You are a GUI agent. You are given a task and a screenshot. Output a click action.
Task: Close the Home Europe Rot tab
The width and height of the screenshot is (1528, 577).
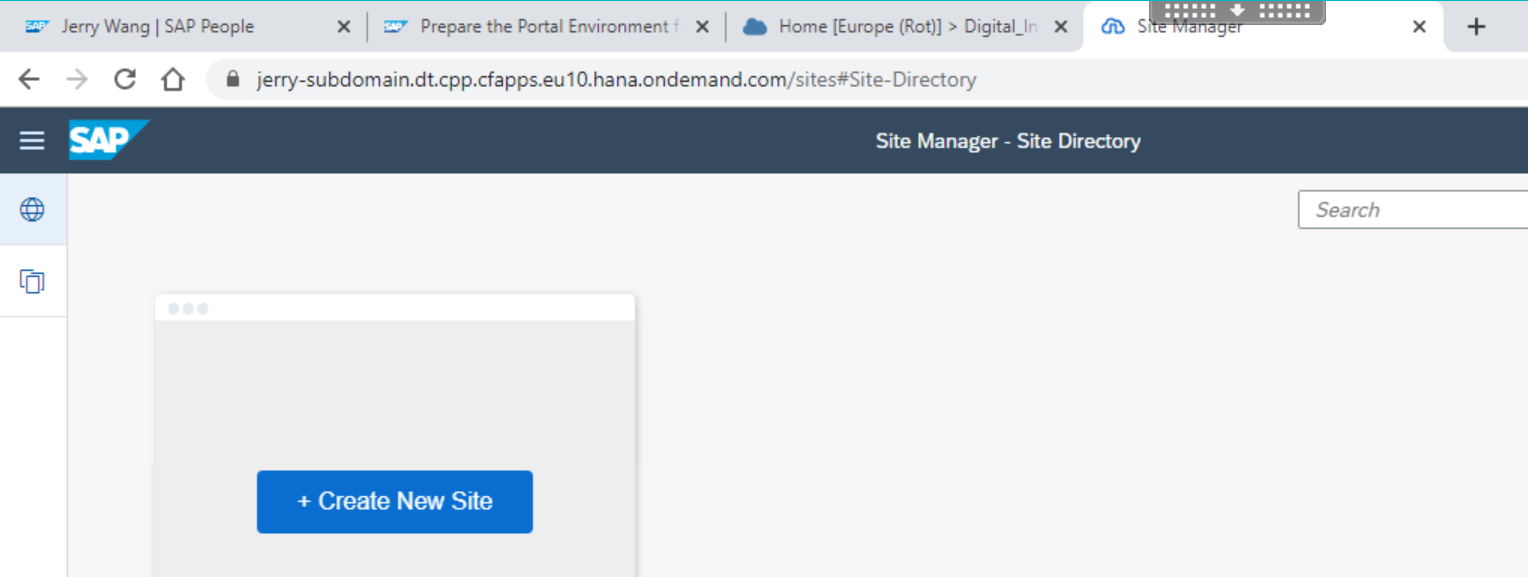click(x=1061, y=27)
